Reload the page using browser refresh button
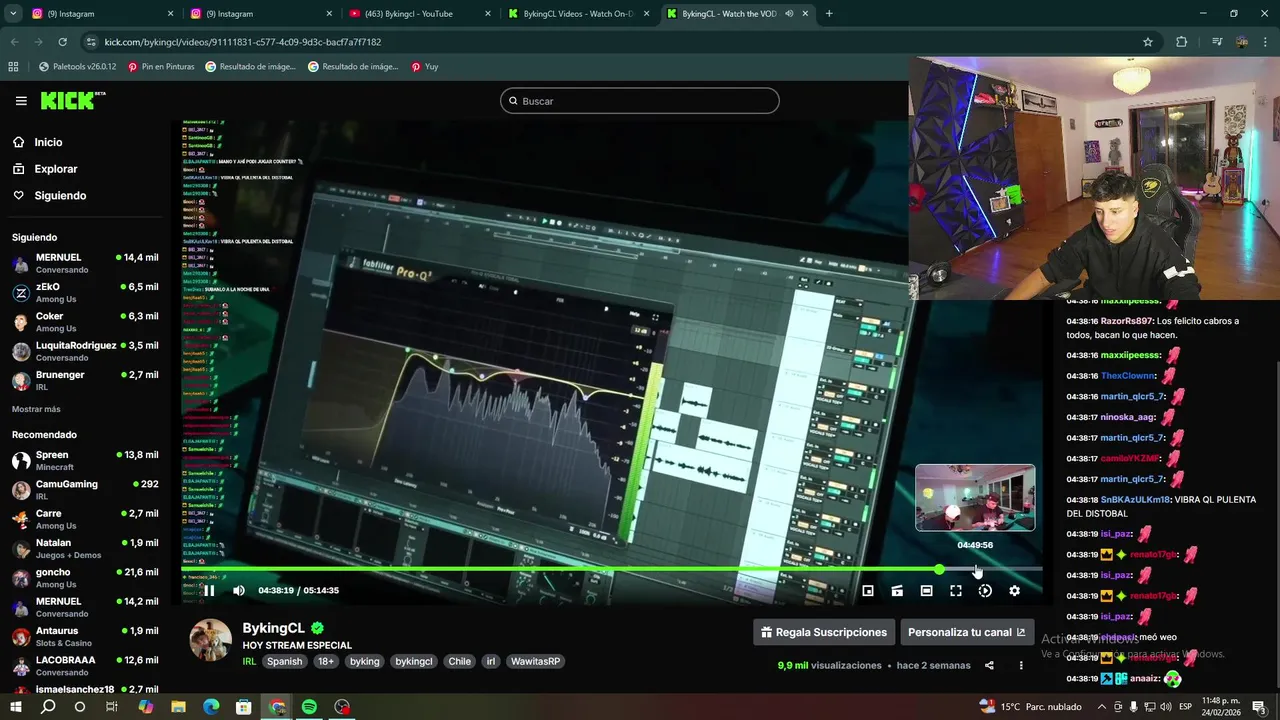The image size is (1280, 720). [62, 42]
